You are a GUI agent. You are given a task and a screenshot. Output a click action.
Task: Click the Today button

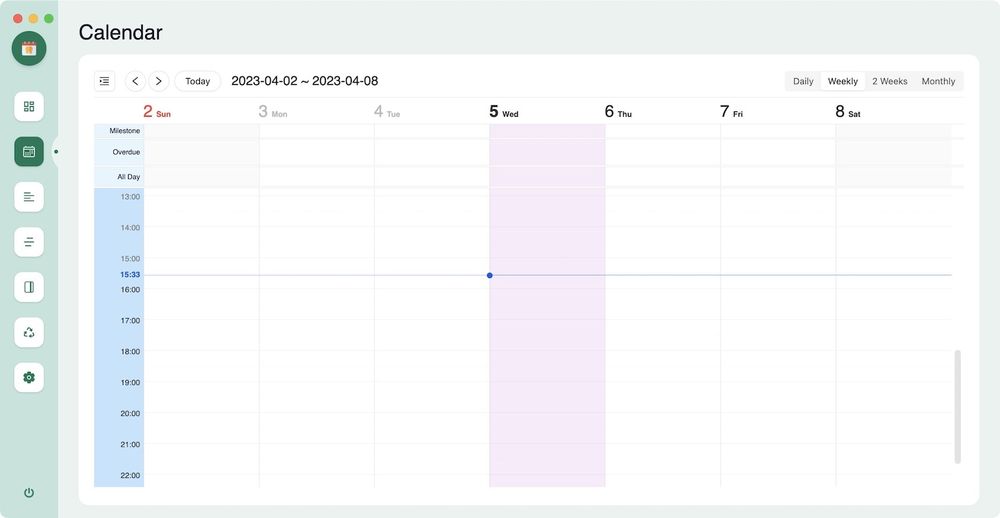point(198,81)
